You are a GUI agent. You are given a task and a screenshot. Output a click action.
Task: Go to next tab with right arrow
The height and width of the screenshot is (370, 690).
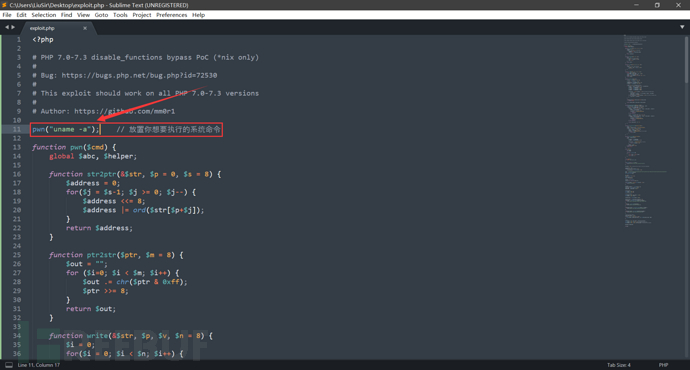(13, 27)
